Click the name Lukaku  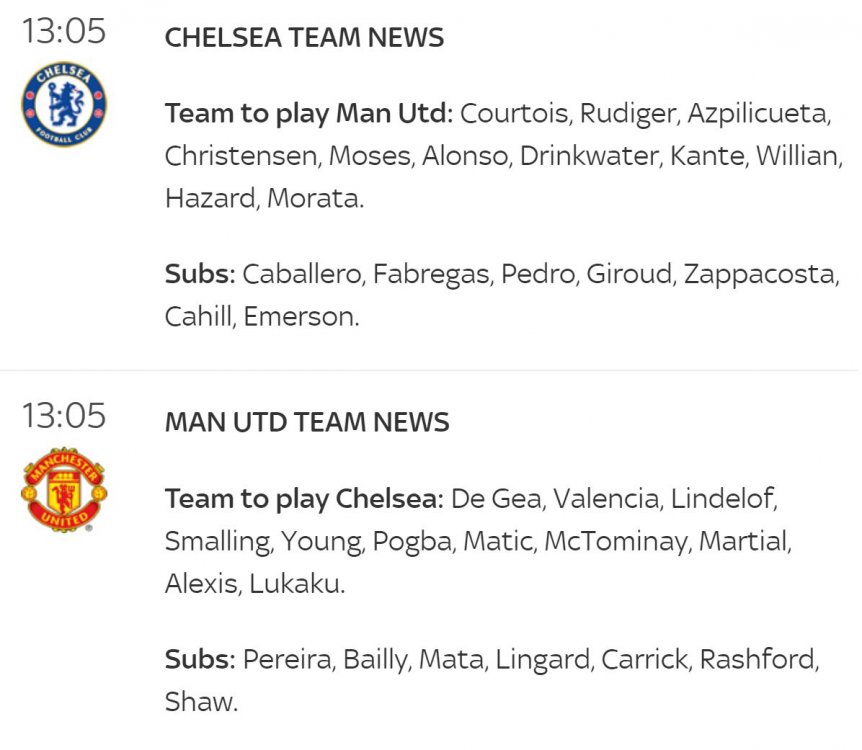tap(295, 583)
